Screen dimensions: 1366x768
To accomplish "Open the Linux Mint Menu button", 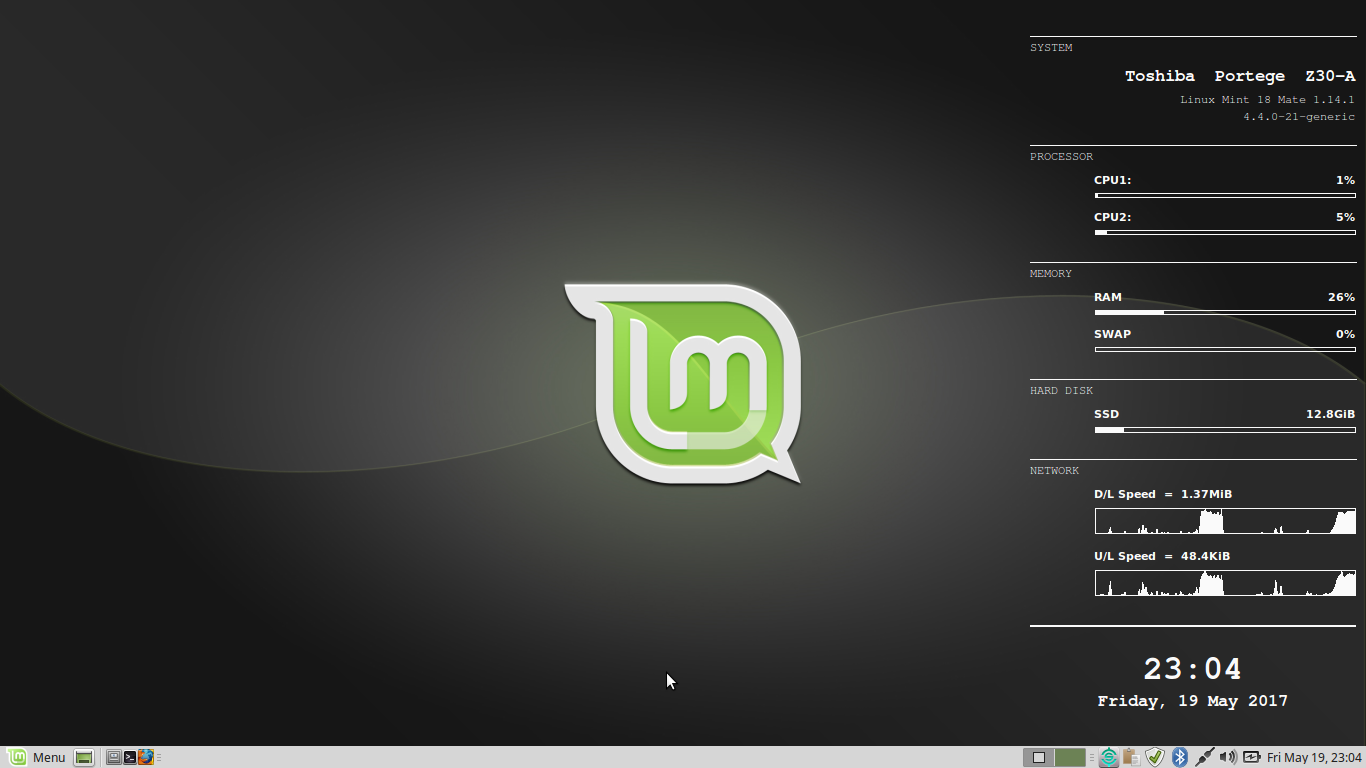I will click(36, 757).
